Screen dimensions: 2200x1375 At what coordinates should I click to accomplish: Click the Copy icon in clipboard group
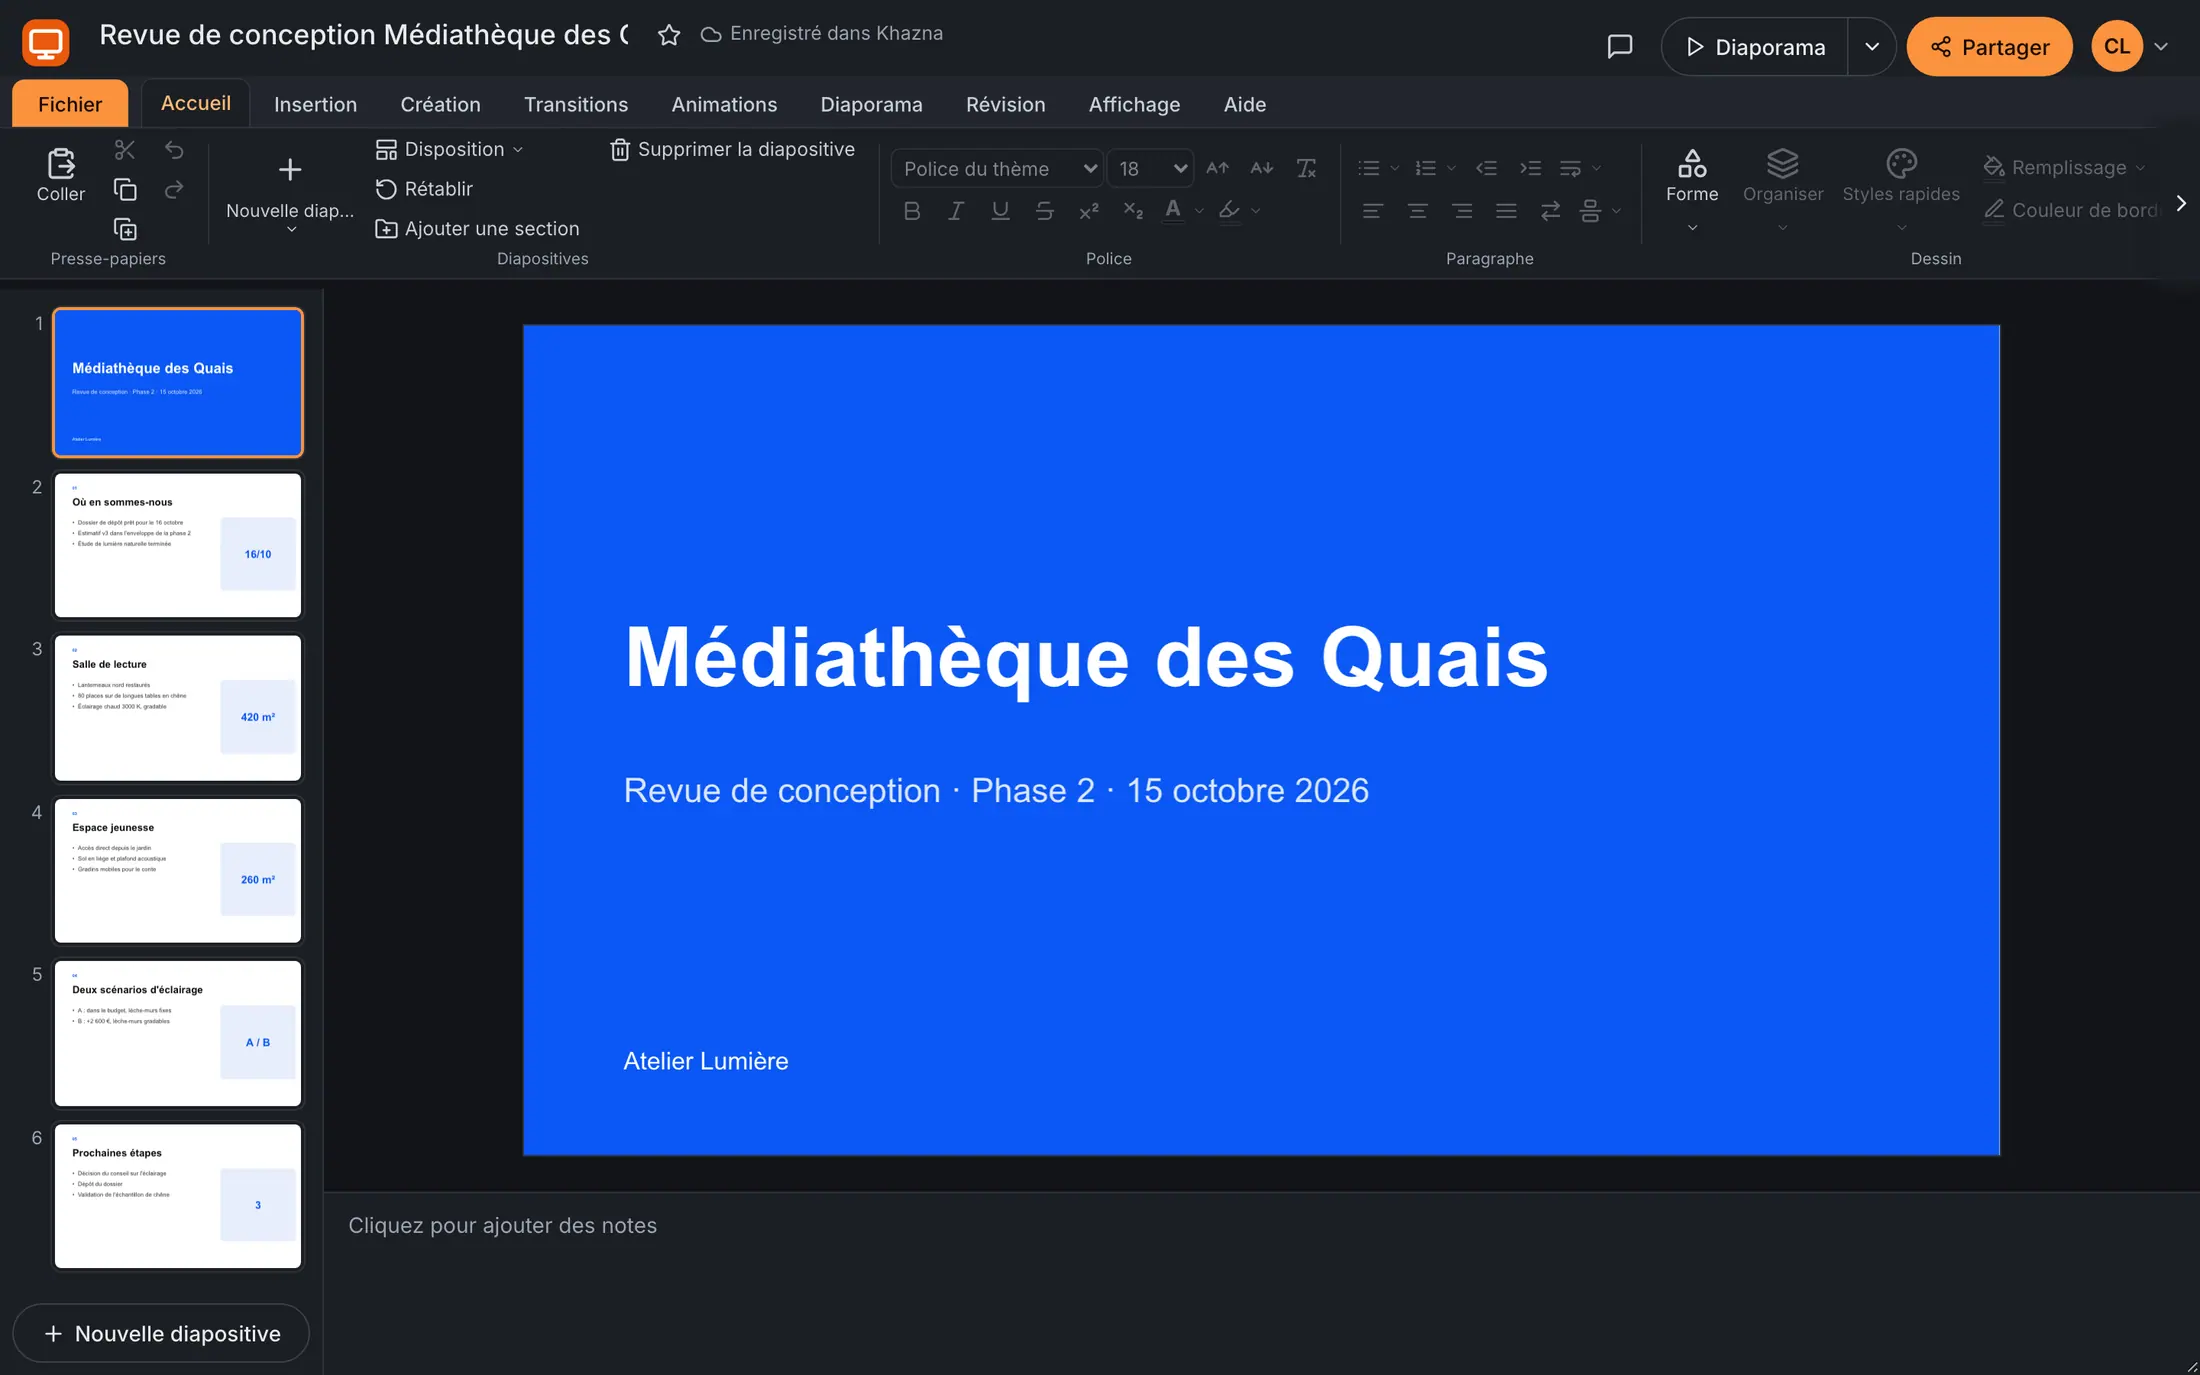click(x=125, y=190)
